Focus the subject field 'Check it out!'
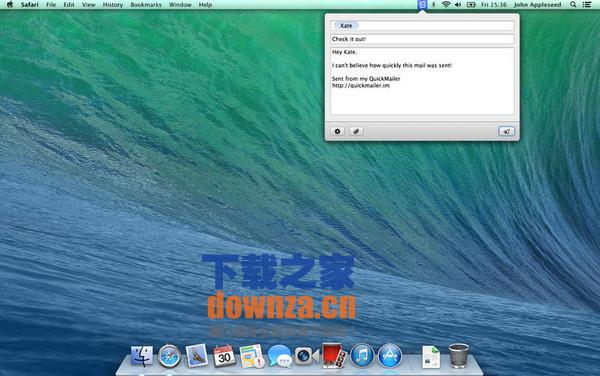 pyautogui.click(x=422, y=39)
